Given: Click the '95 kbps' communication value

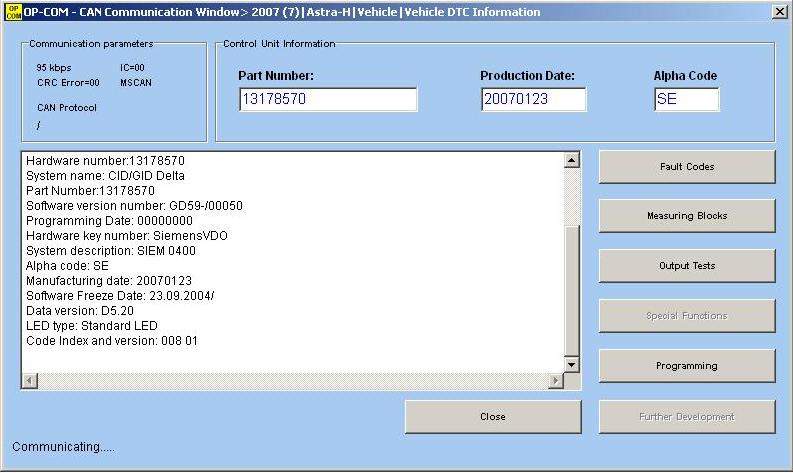Looking at the screenshot, I should pyautogui.click(x=54, y=68).
